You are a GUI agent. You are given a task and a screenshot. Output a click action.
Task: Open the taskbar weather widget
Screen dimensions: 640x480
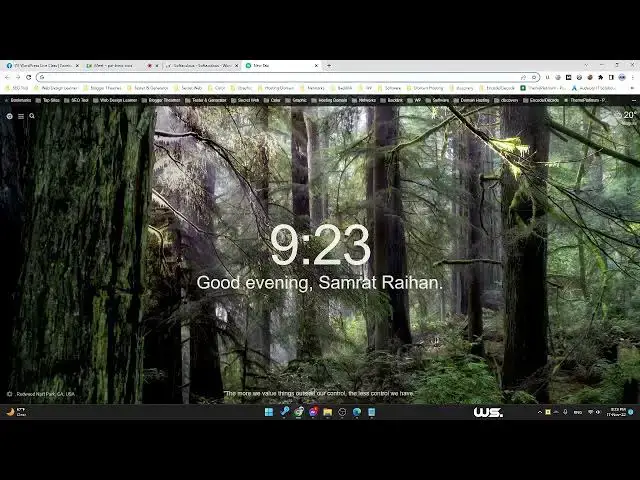coord(16,412)
